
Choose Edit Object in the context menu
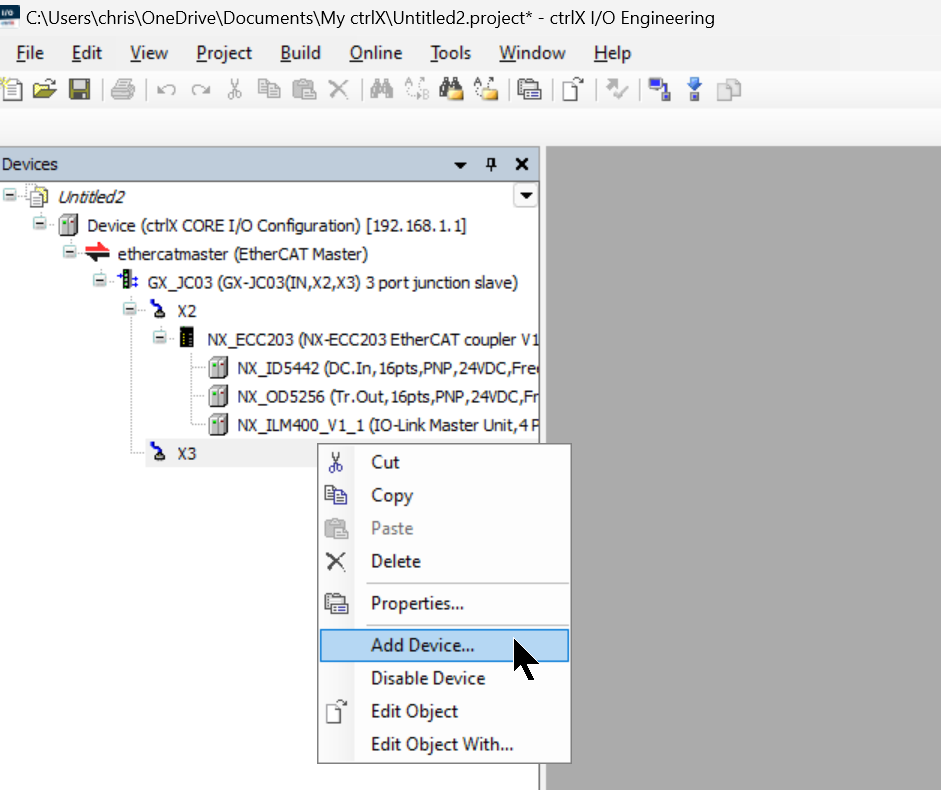(x=444, y=711)
